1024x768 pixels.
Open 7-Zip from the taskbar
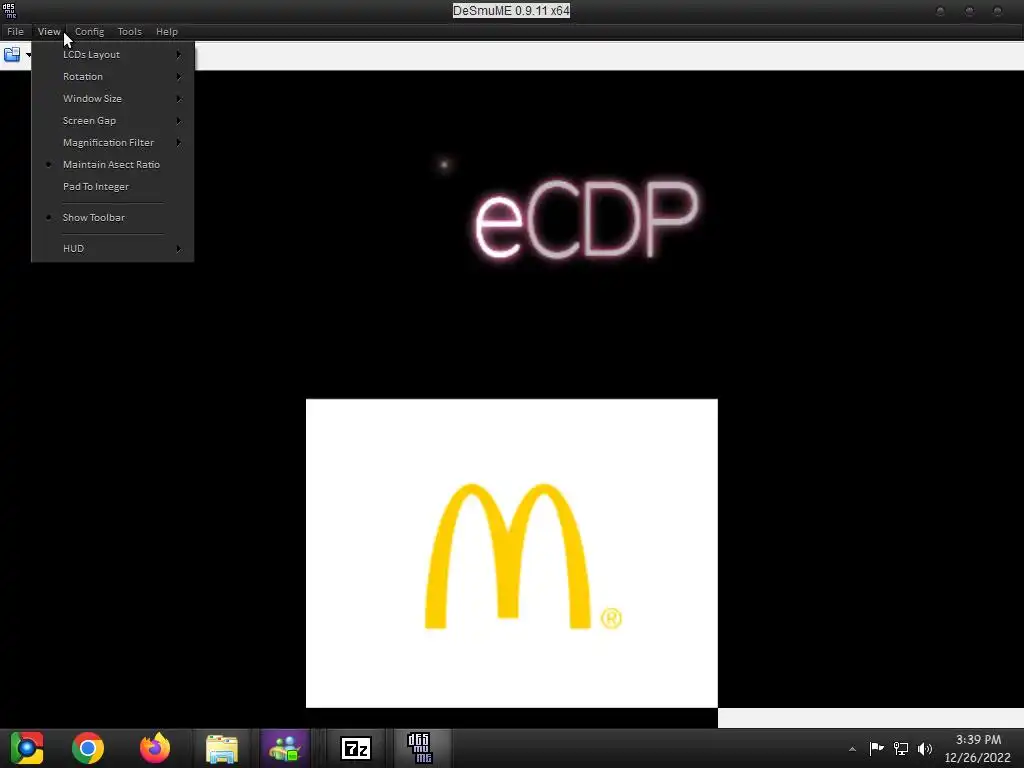coord(356,748)
